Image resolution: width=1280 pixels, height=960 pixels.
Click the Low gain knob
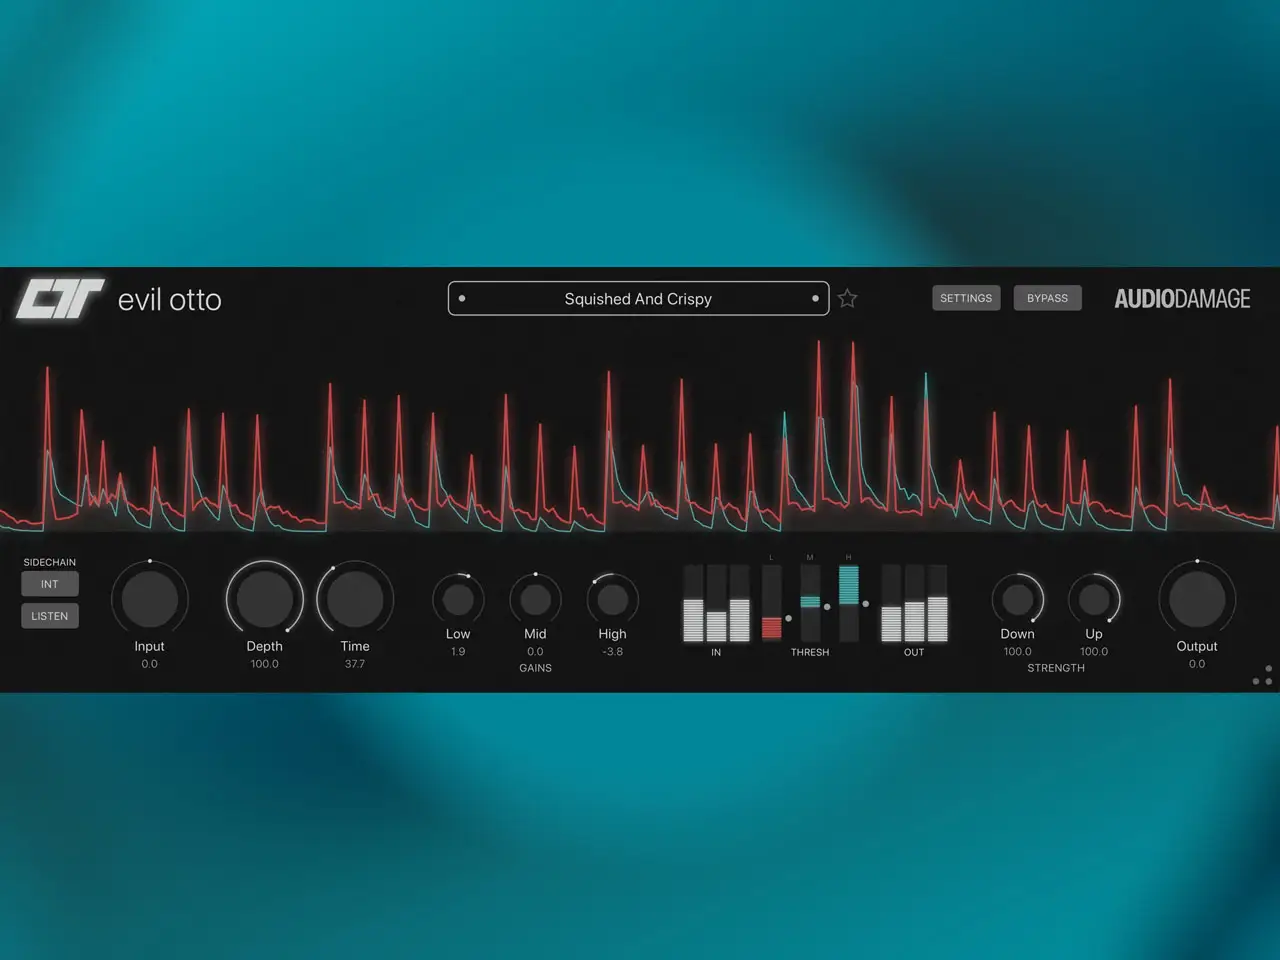(x=458, y=599)
